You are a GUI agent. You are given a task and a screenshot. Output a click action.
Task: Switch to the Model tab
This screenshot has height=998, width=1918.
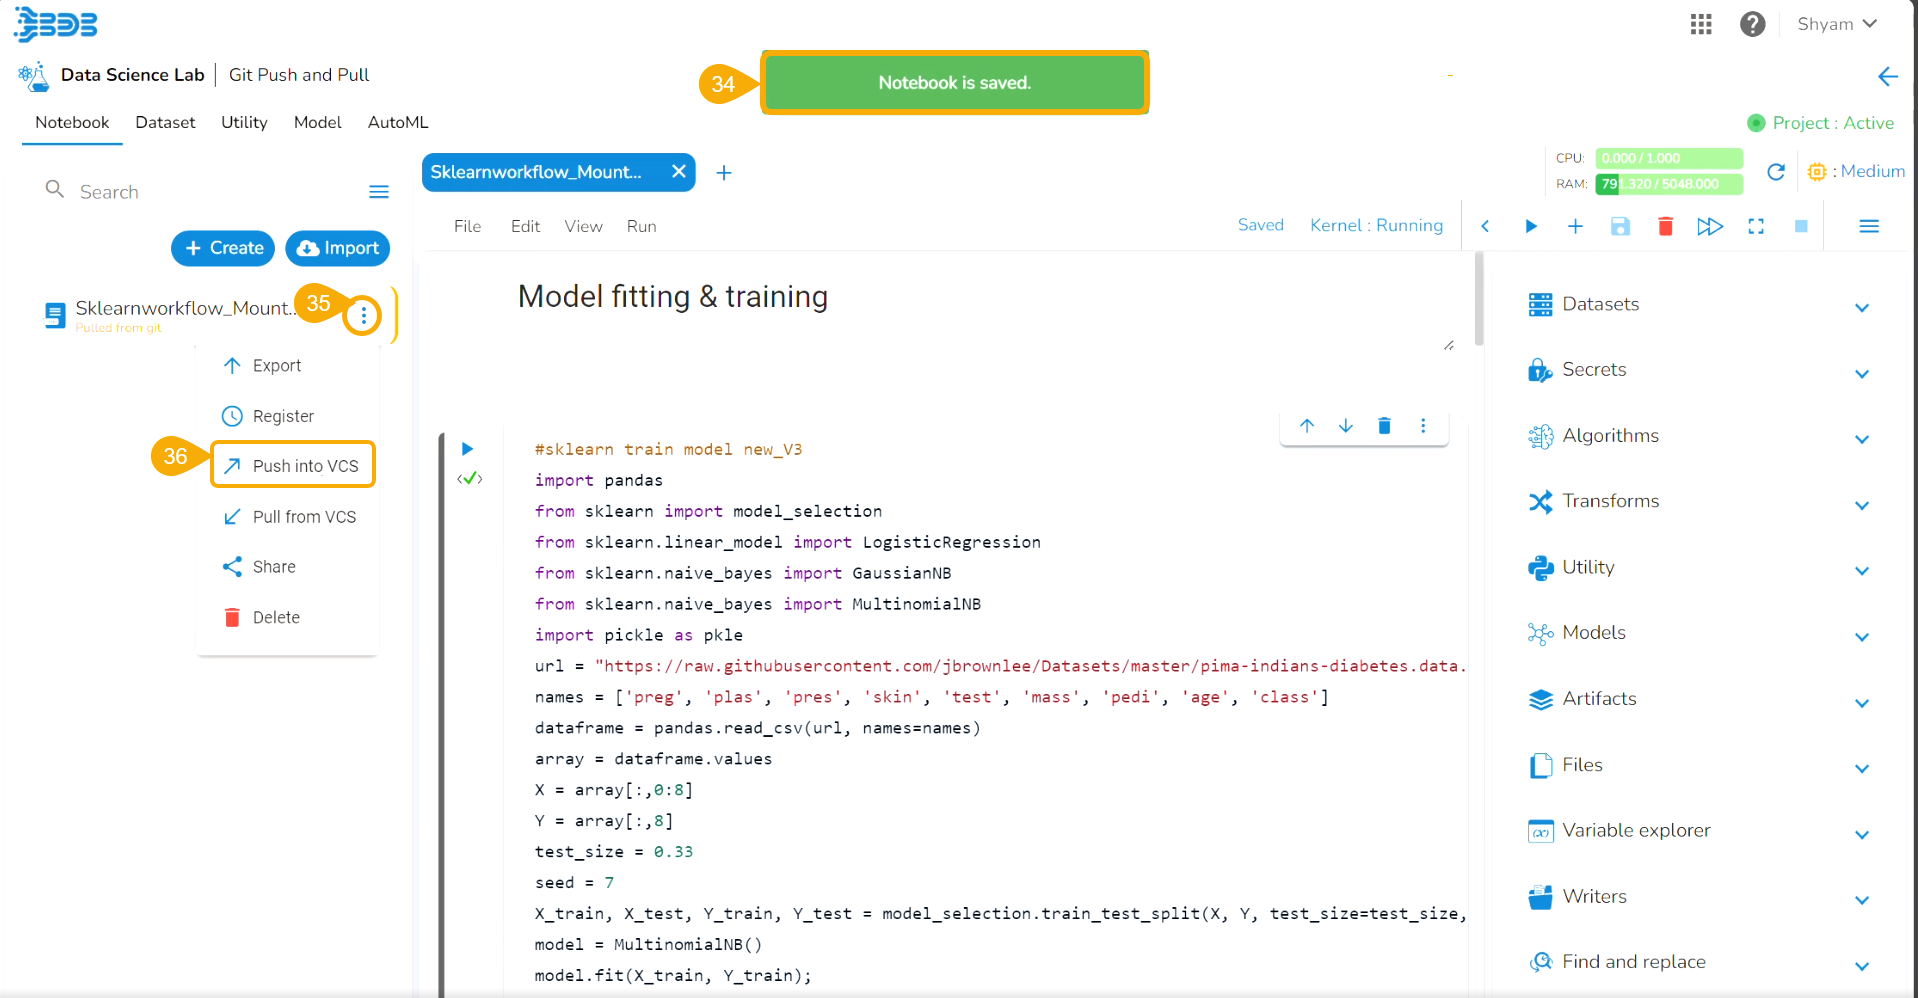[x=317, y=123]
